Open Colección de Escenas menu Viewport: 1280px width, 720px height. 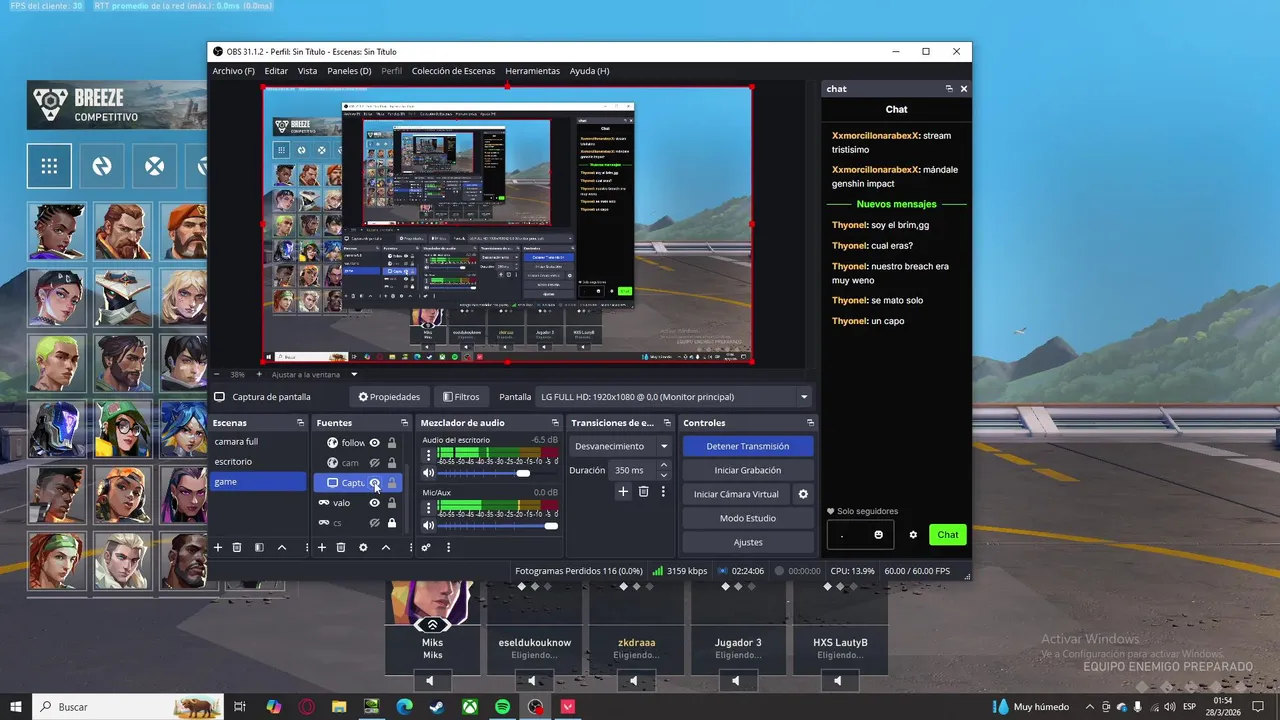pyautogui.click(x=453, y=71)
